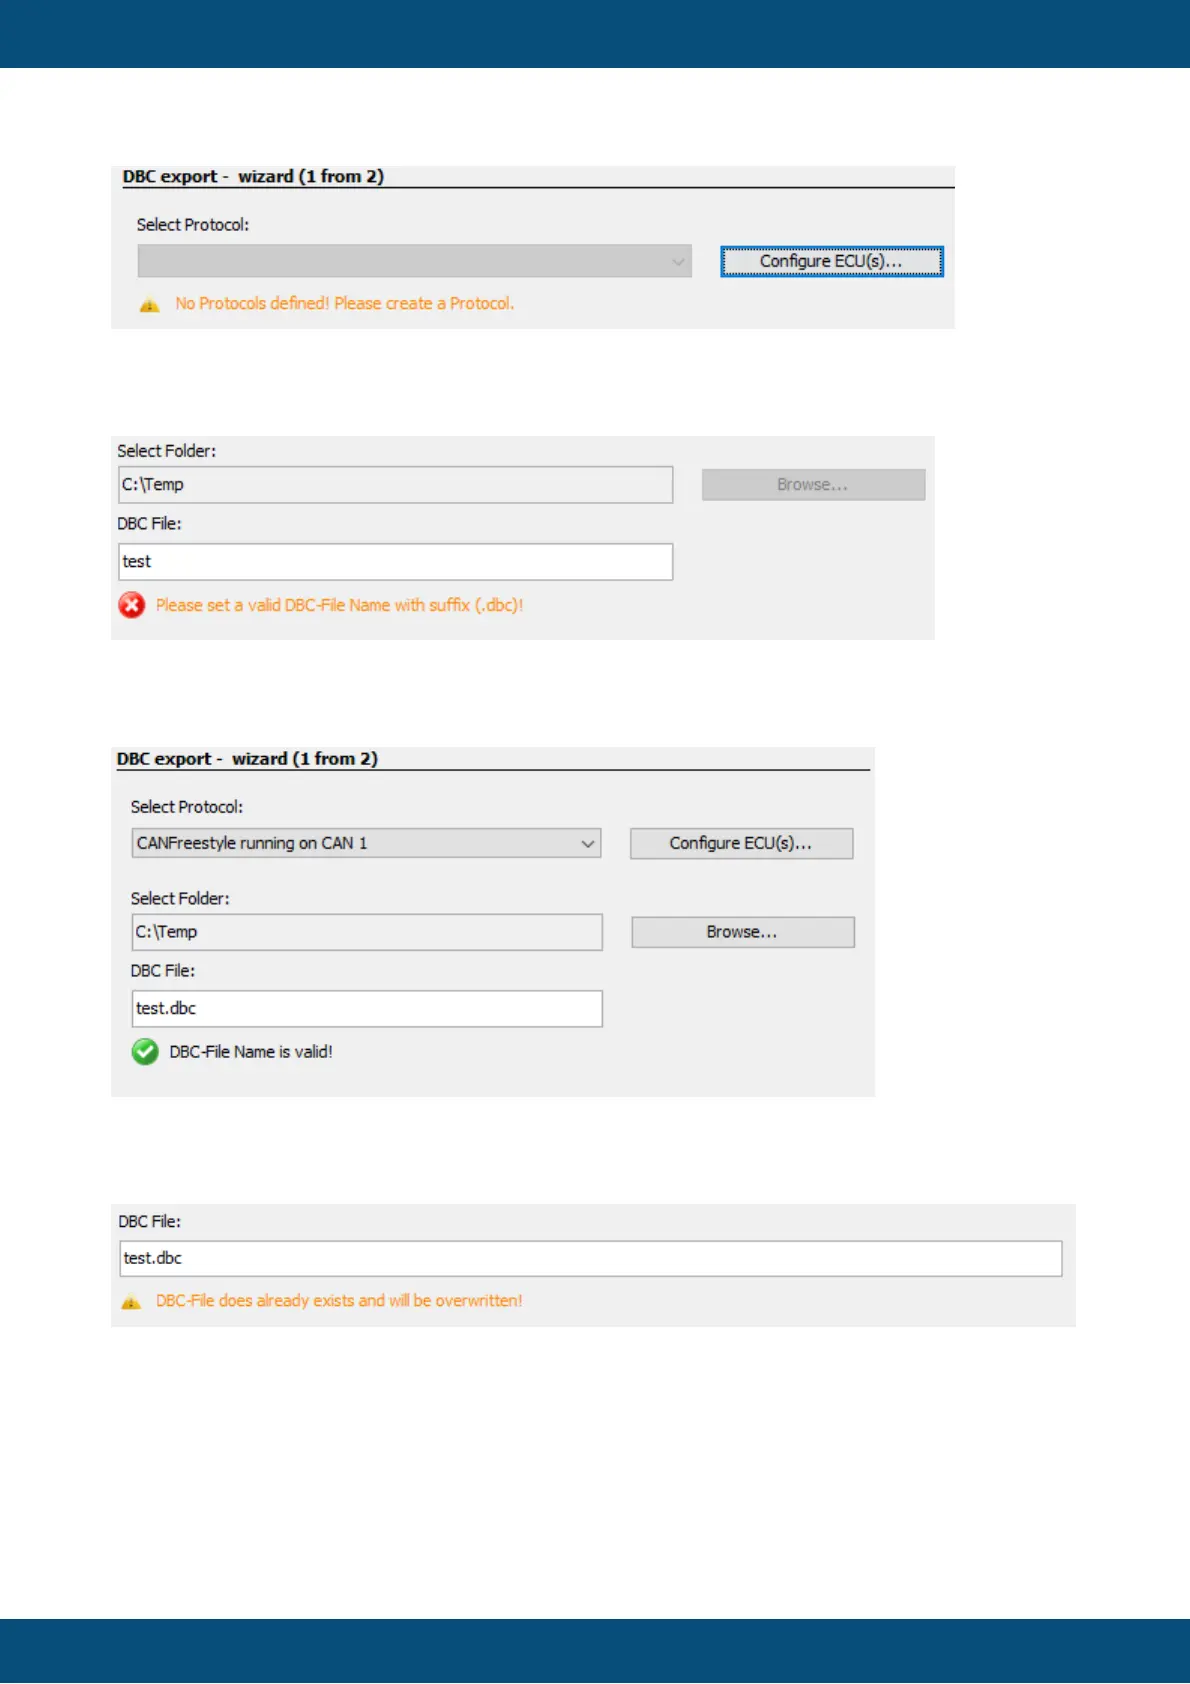
Task: Click the wide DBC File field above overwrite warning
Action: tap(590, 1259)
